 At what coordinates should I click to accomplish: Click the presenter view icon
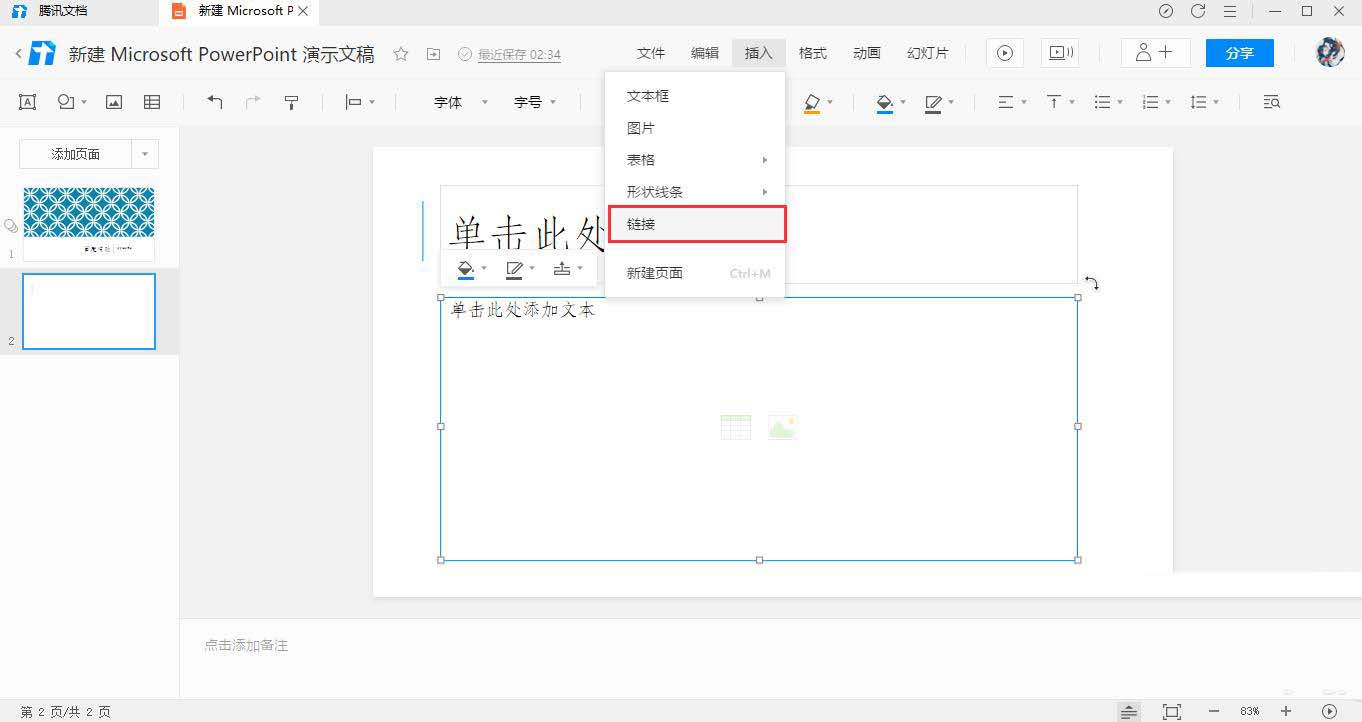[1060, 52]
